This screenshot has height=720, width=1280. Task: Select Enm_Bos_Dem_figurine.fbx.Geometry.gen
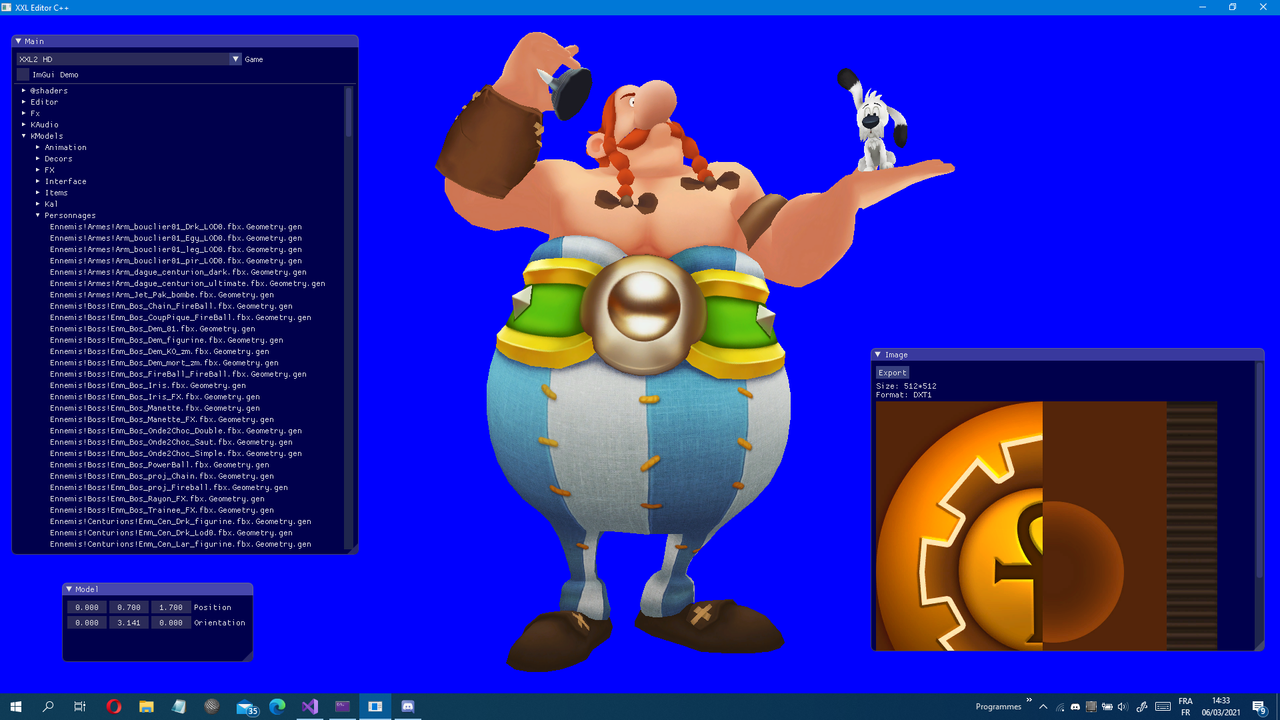[x=167, y=340]
